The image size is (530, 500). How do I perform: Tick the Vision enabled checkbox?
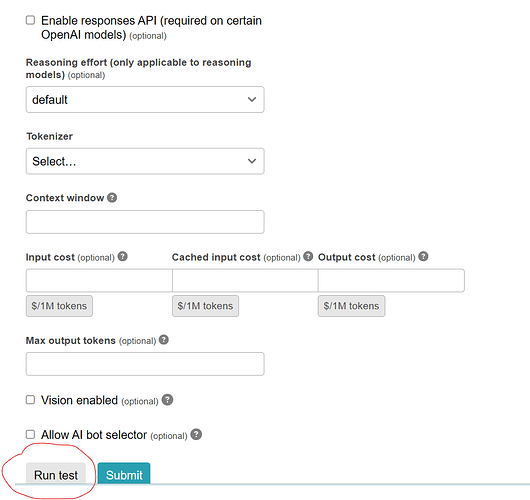[30, 400]
